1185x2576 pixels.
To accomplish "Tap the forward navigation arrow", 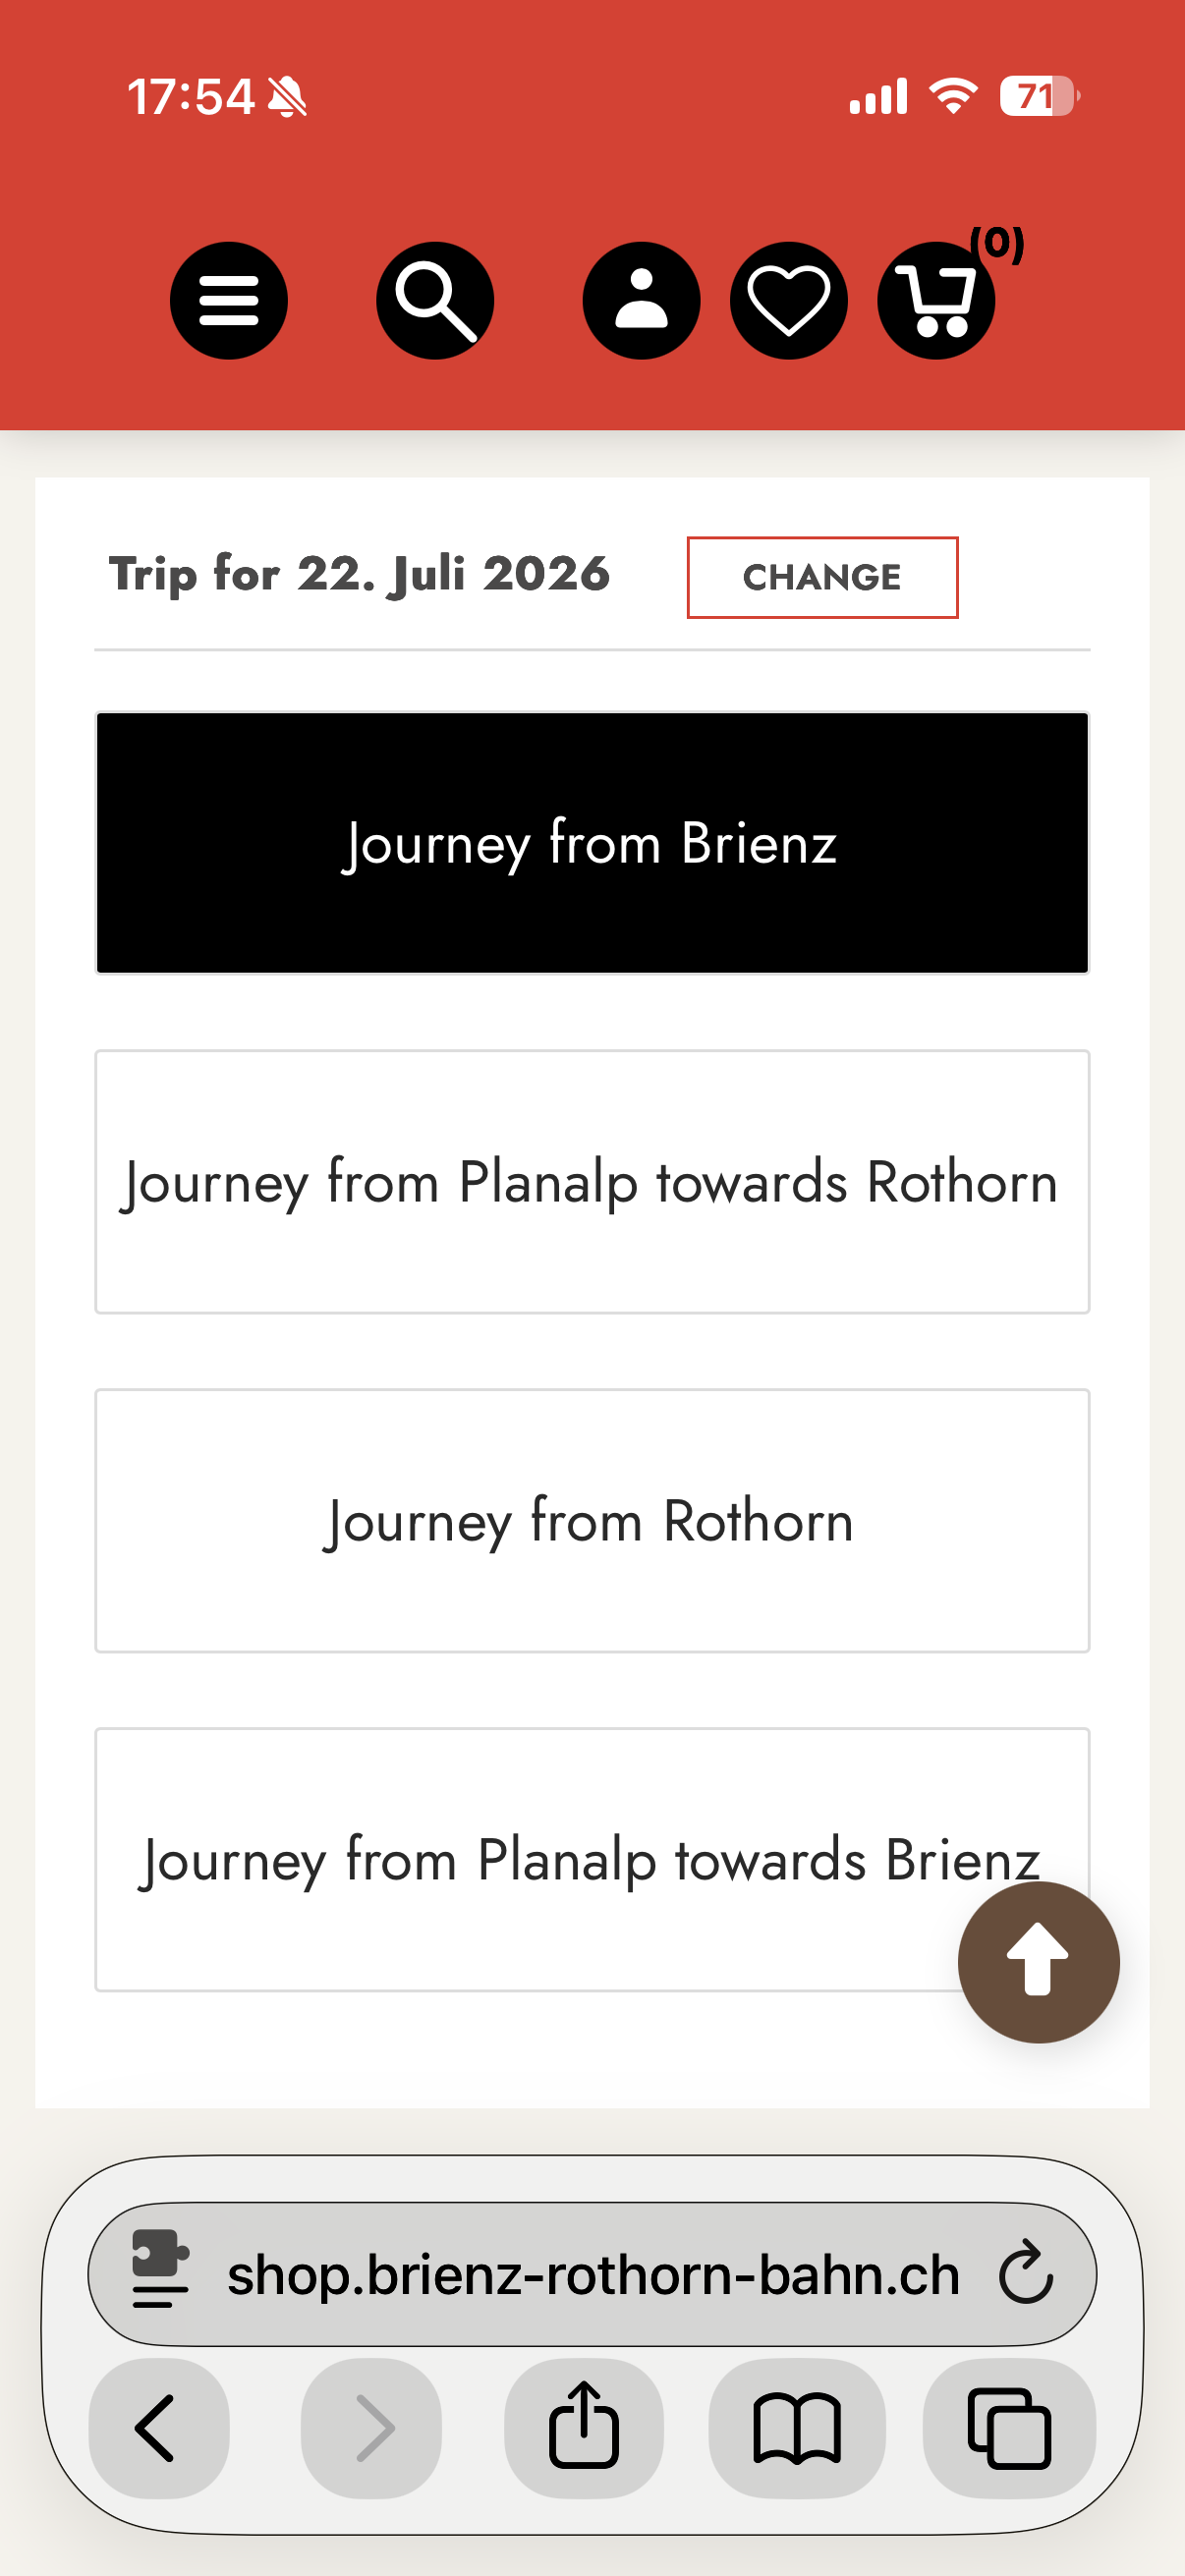I will (x=372, y=2428).
